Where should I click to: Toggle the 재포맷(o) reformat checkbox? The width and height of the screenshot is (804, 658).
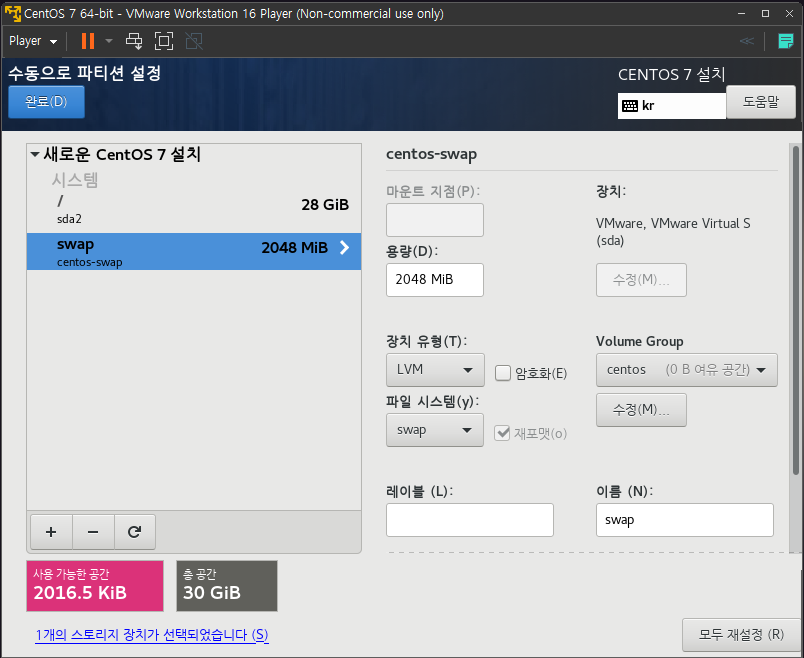pyautogui.click(x=502, y=433)
